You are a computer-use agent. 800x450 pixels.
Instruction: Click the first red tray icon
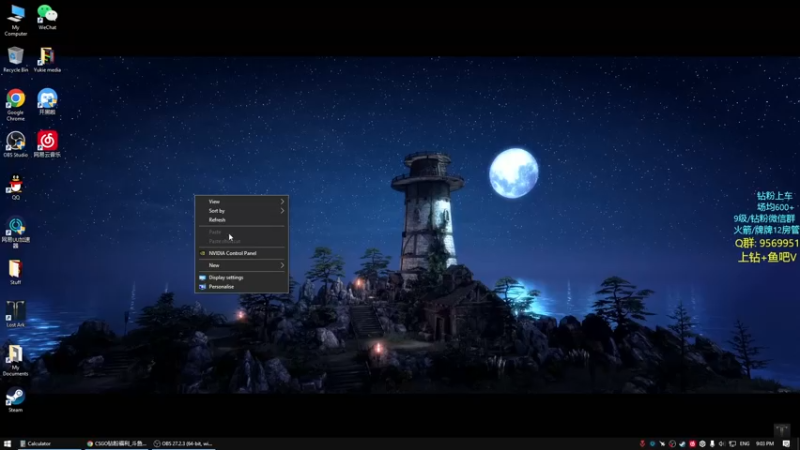point(642,444)
